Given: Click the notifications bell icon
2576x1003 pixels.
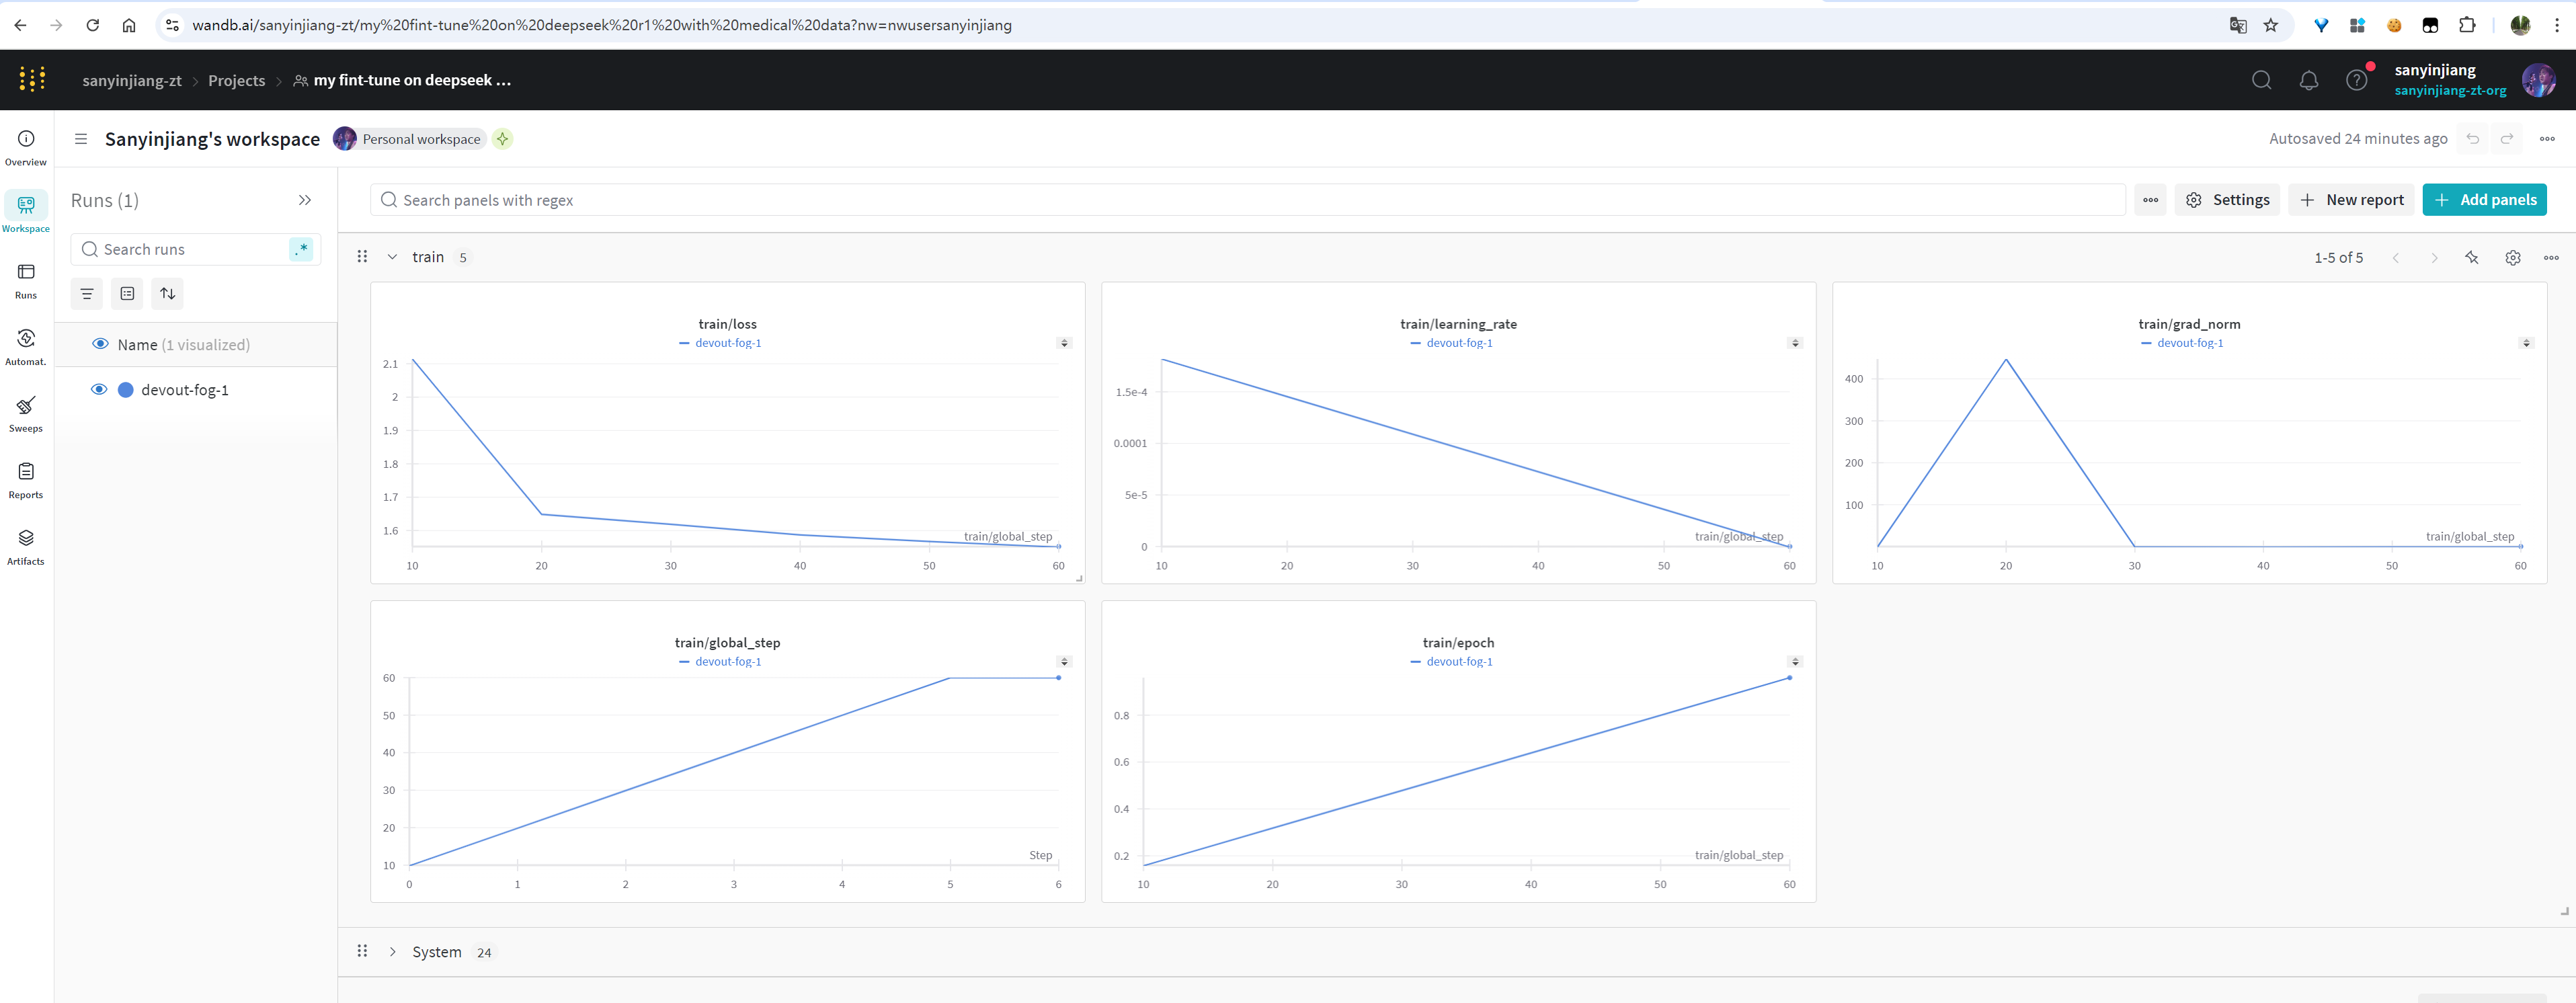Looking at the screenshot, I should pos(2308,80).
